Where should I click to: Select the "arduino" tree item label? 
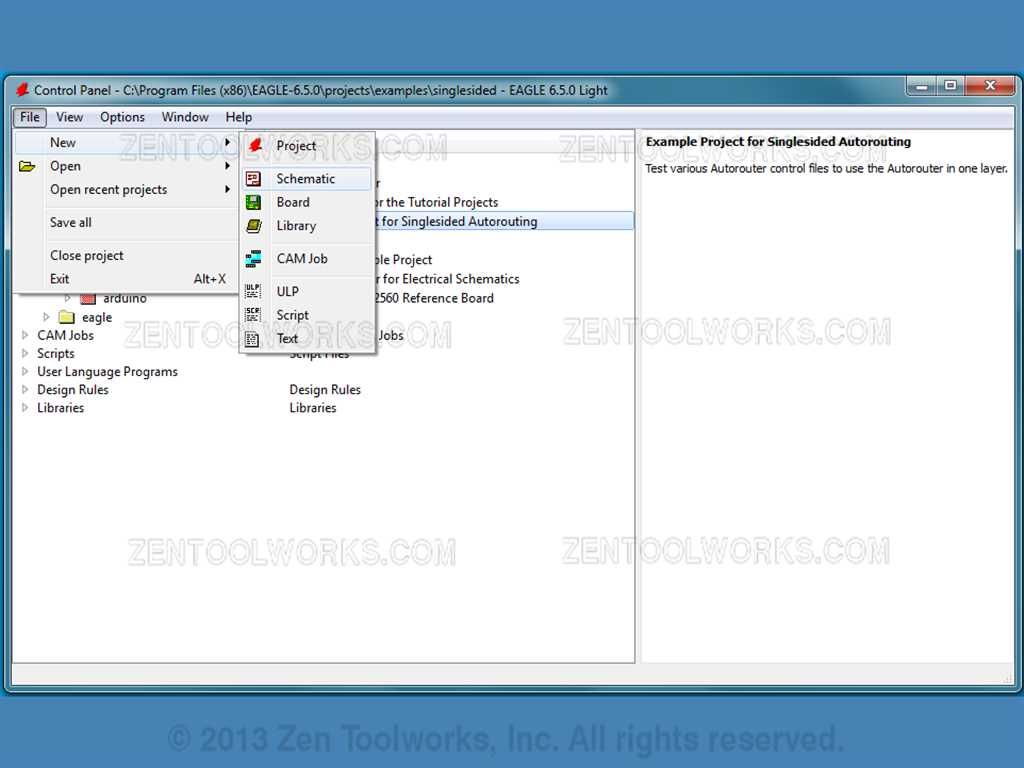124,298
